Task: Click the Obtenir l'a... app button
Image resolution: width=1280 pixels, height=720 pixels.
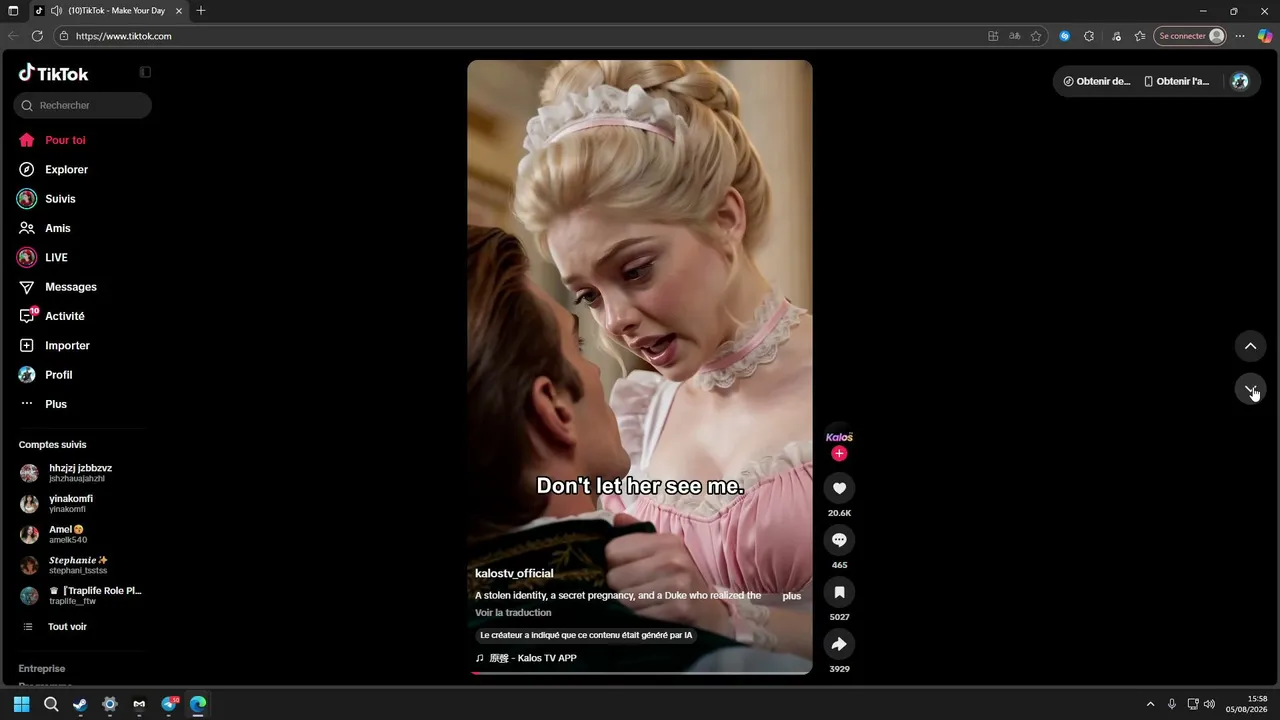Action: click(x=1177, y=82)
